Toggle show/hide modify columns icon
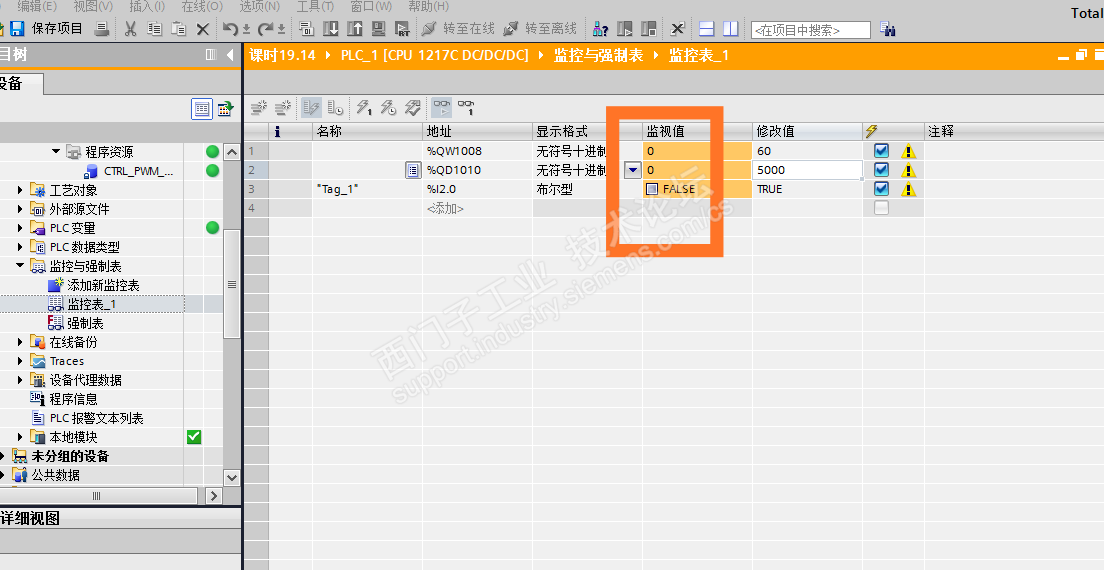The width and height of the screenshot is (1104, 570). click(311, 108)
